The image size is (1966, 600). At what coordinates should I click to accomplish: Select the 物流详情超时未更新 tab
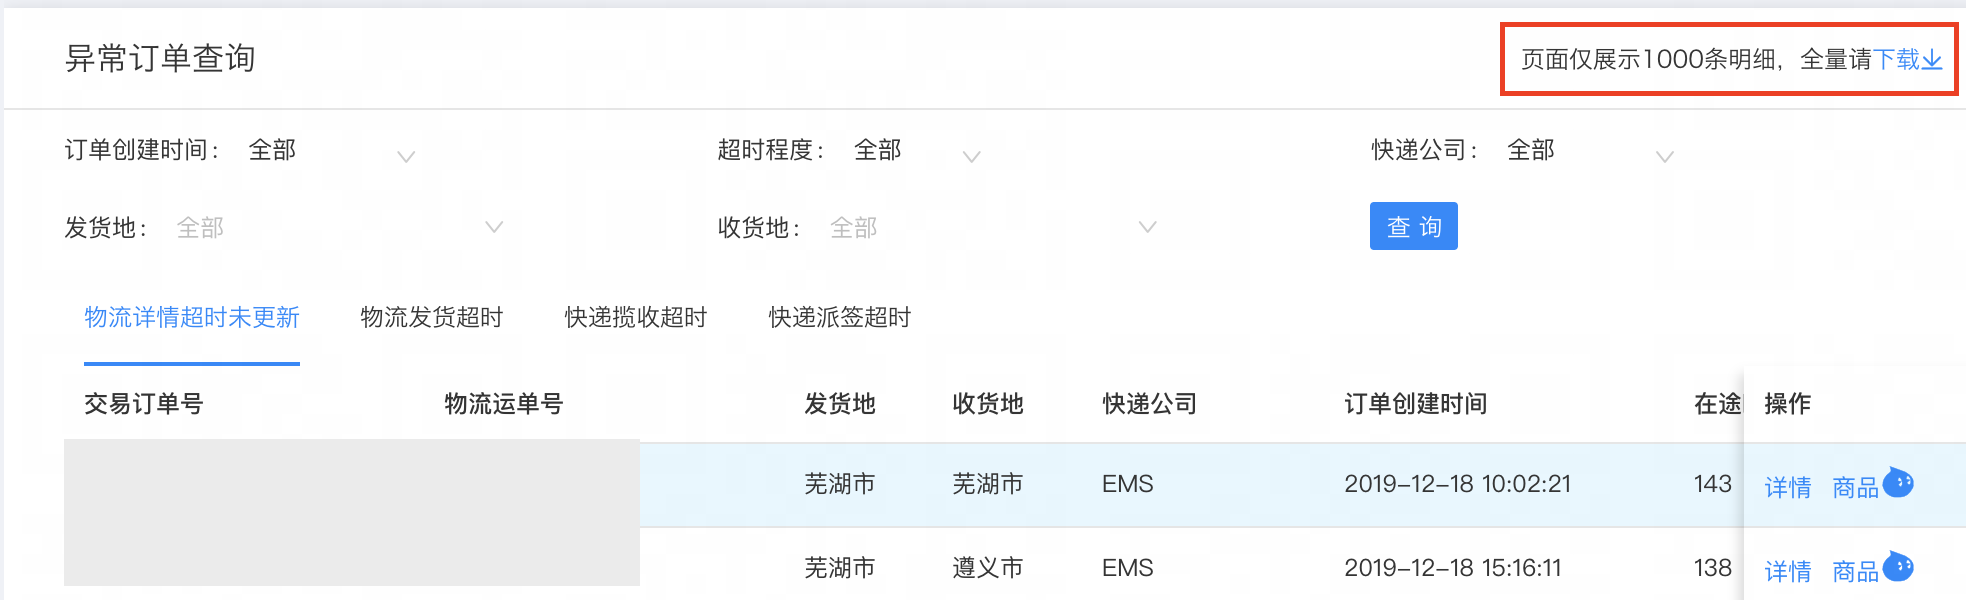pyautogui.click(x=192, y=318)
